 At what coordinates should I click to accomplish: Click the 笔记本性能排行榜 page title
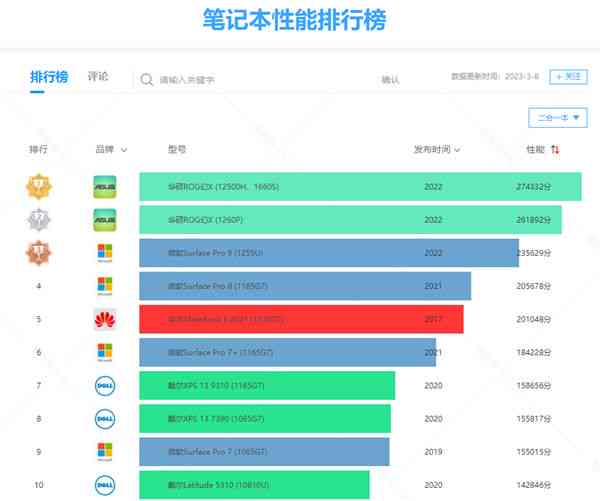295,20
